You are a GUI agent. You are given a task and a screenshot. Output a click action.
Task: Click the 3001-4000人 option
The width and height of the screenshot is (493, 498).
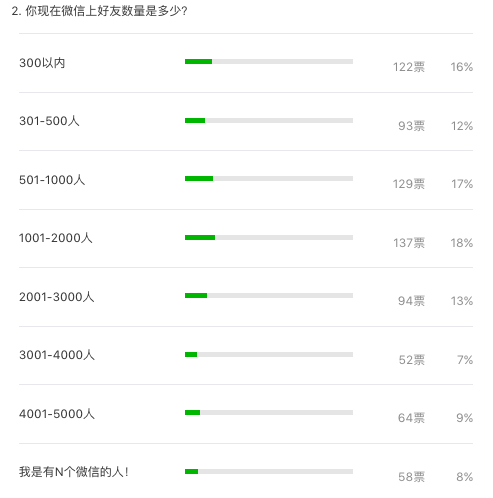coord(57,355)
